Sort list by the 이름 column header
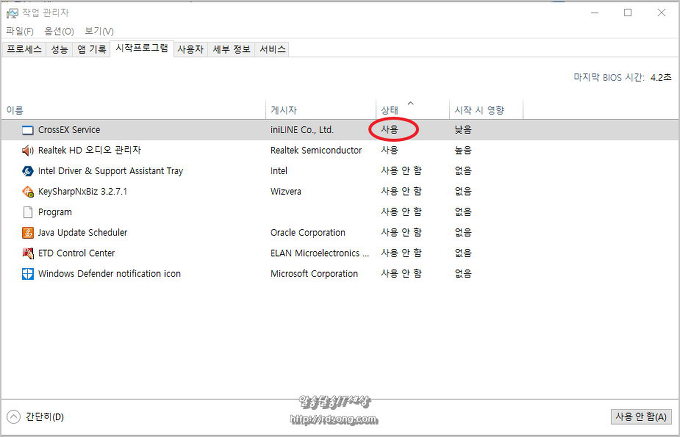The image size is (680, 437). 15,109
